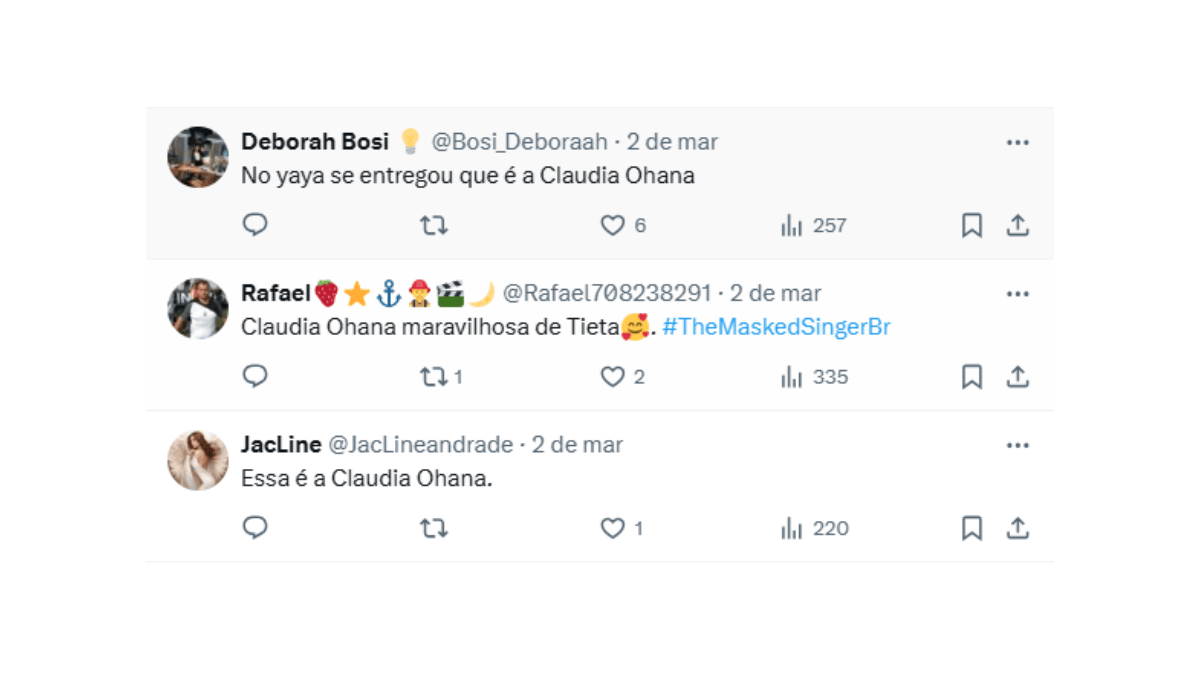The width and height of the screenshot is (1200, 675).
Task: Bookmark Deborah Bosi's tweet
Action: 970,225
